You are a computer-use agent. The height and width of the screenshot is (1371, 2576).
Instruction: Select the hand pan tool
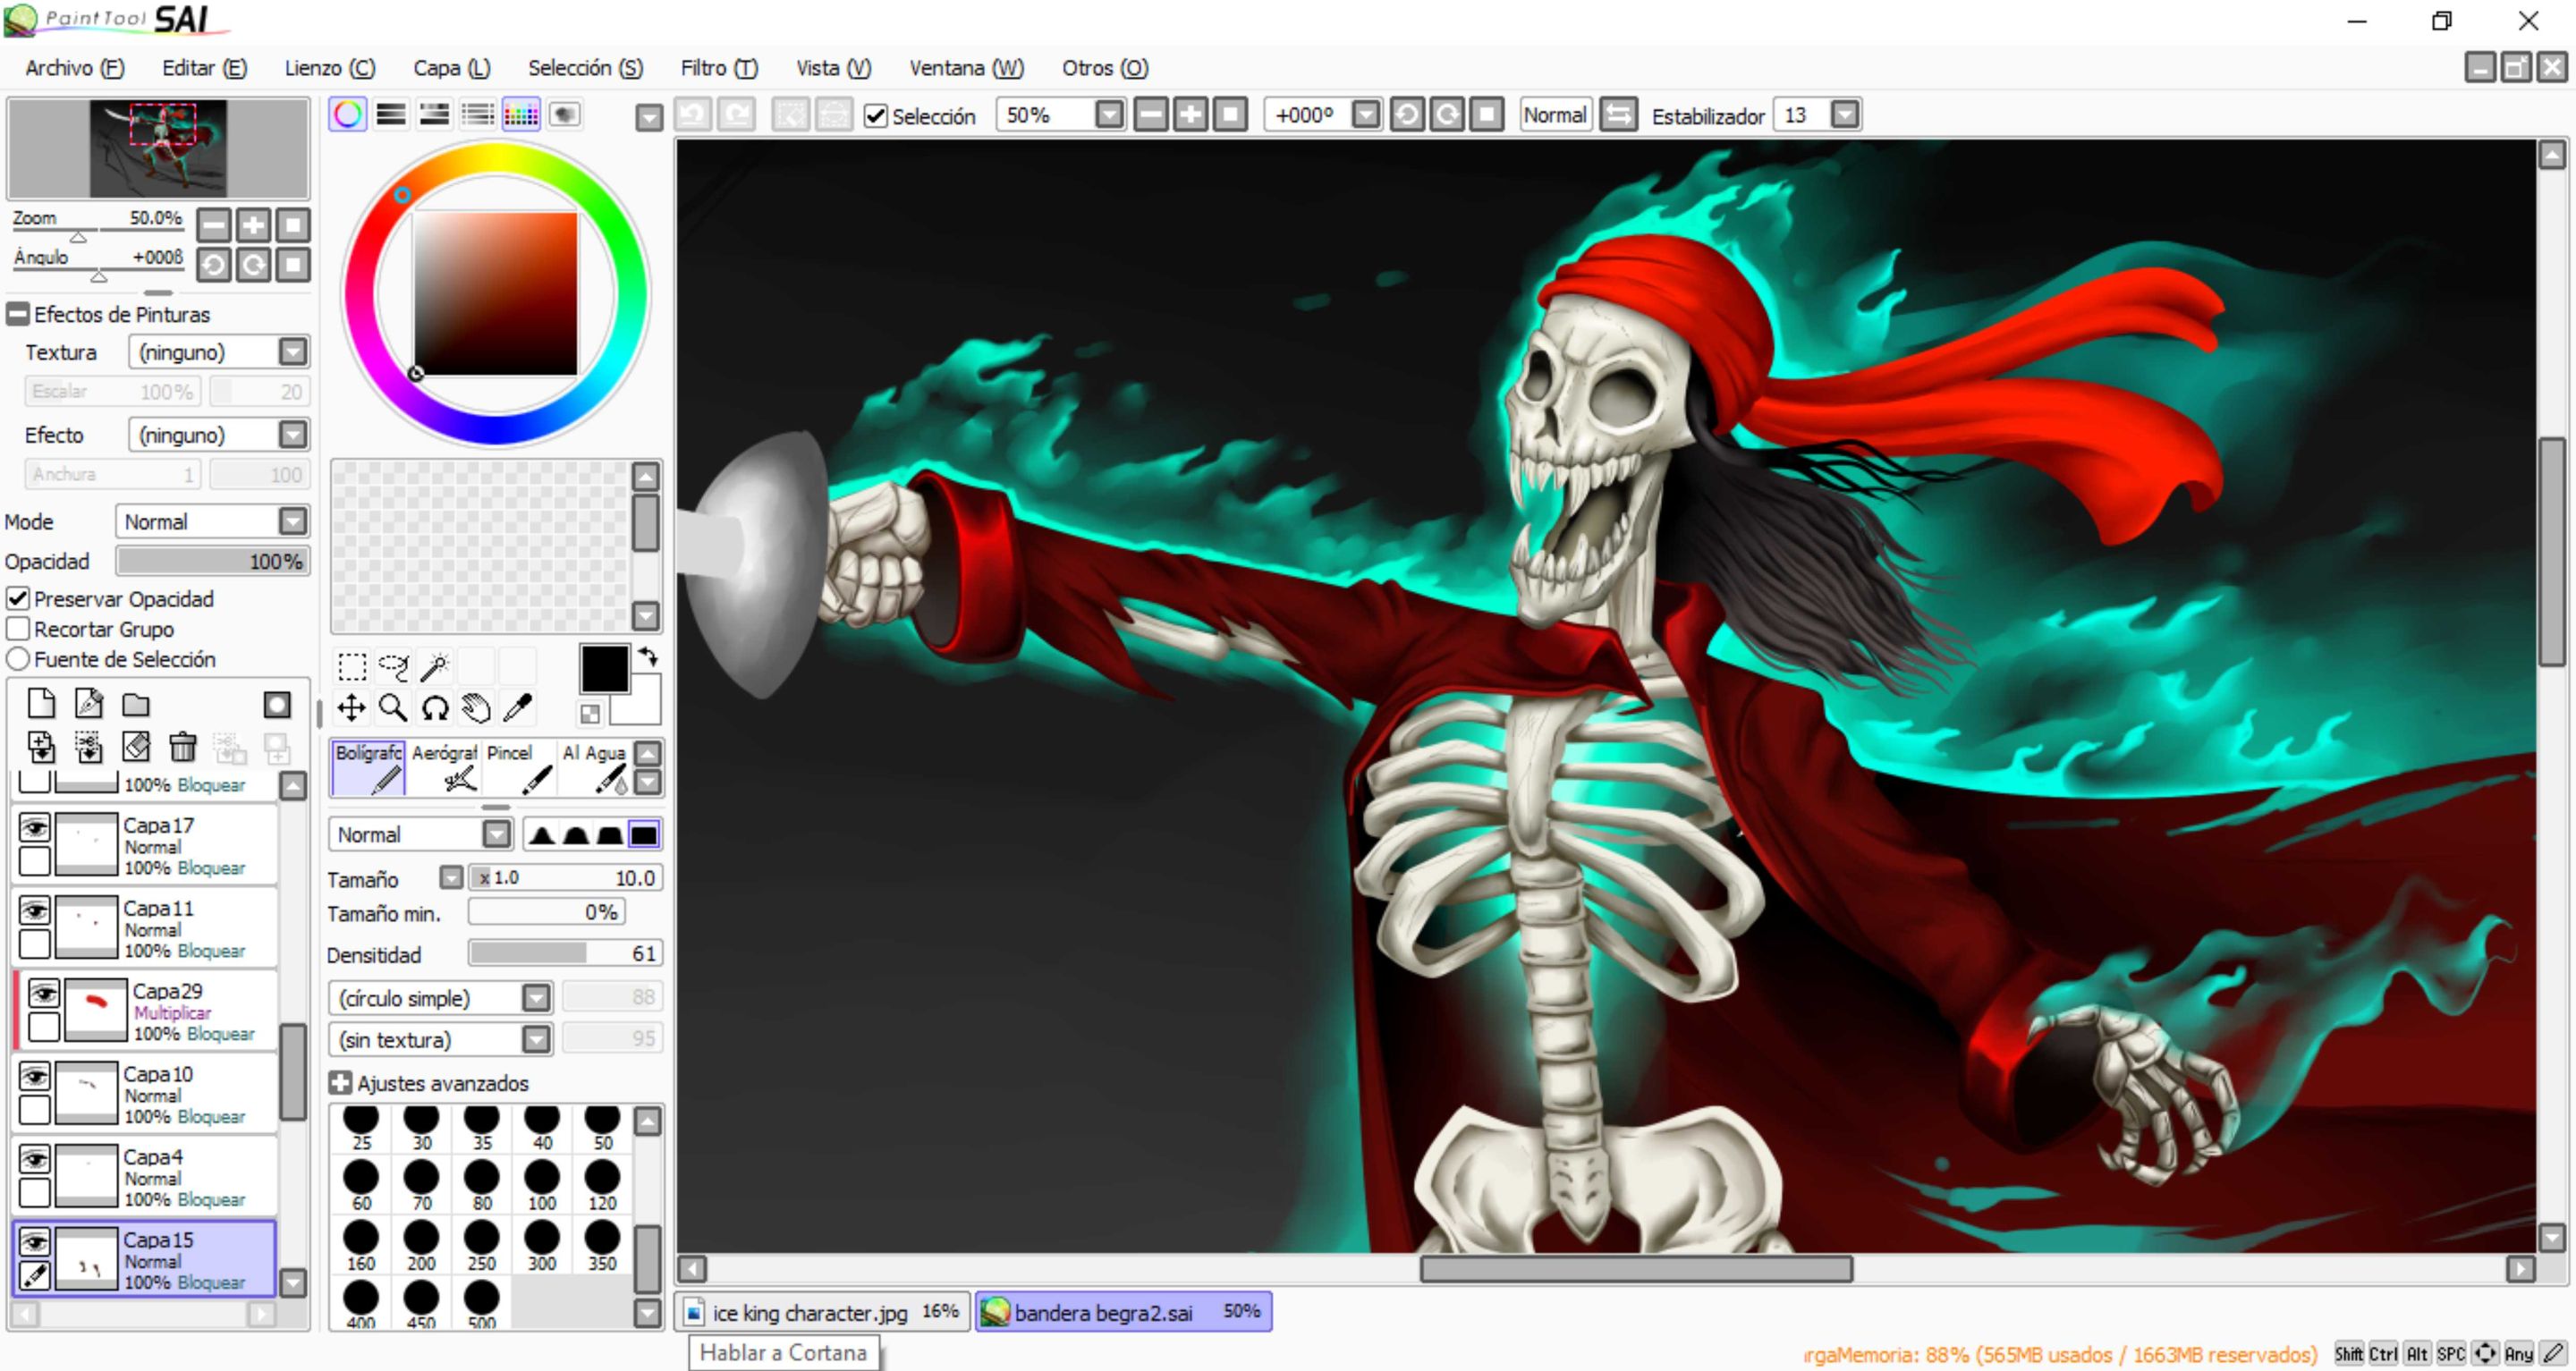pyautogui.click(x=476, y=708)
